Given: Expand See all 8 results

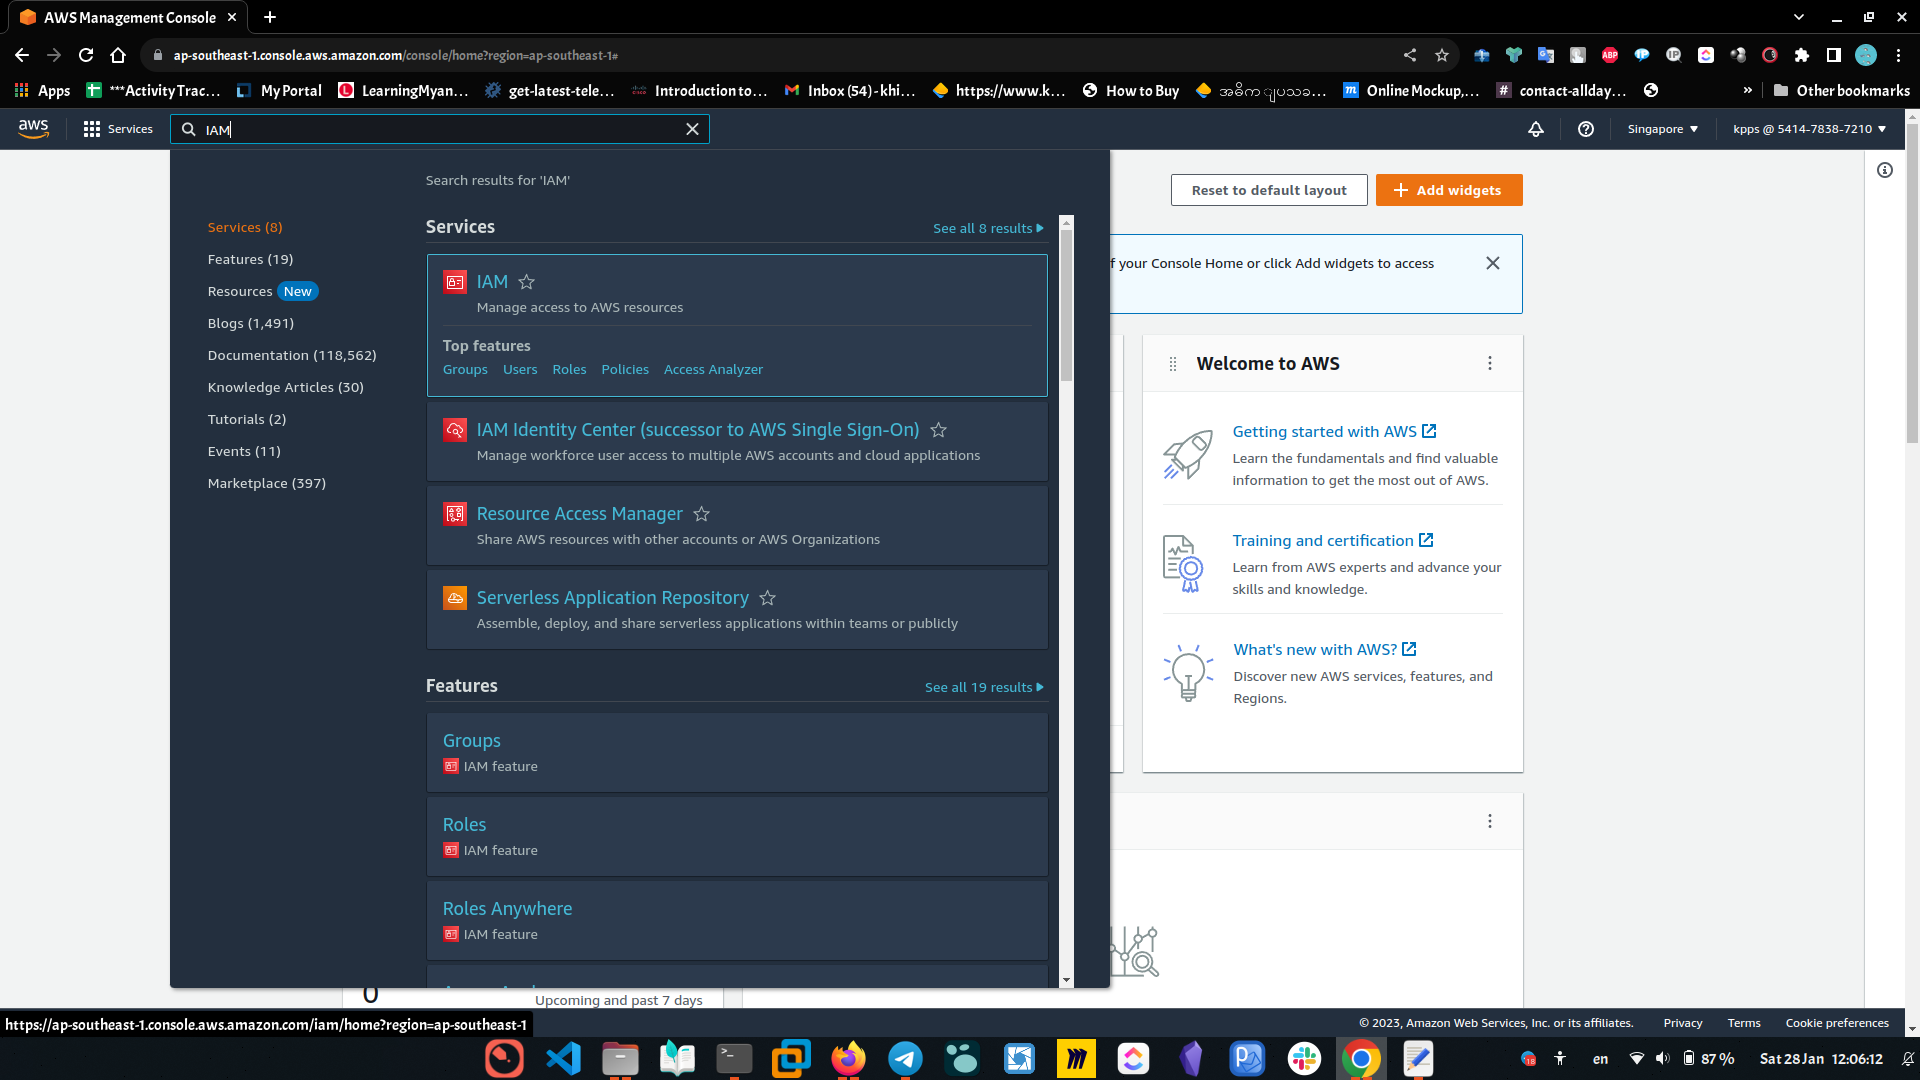Looking at the screenshot, I should coord(988,228).
